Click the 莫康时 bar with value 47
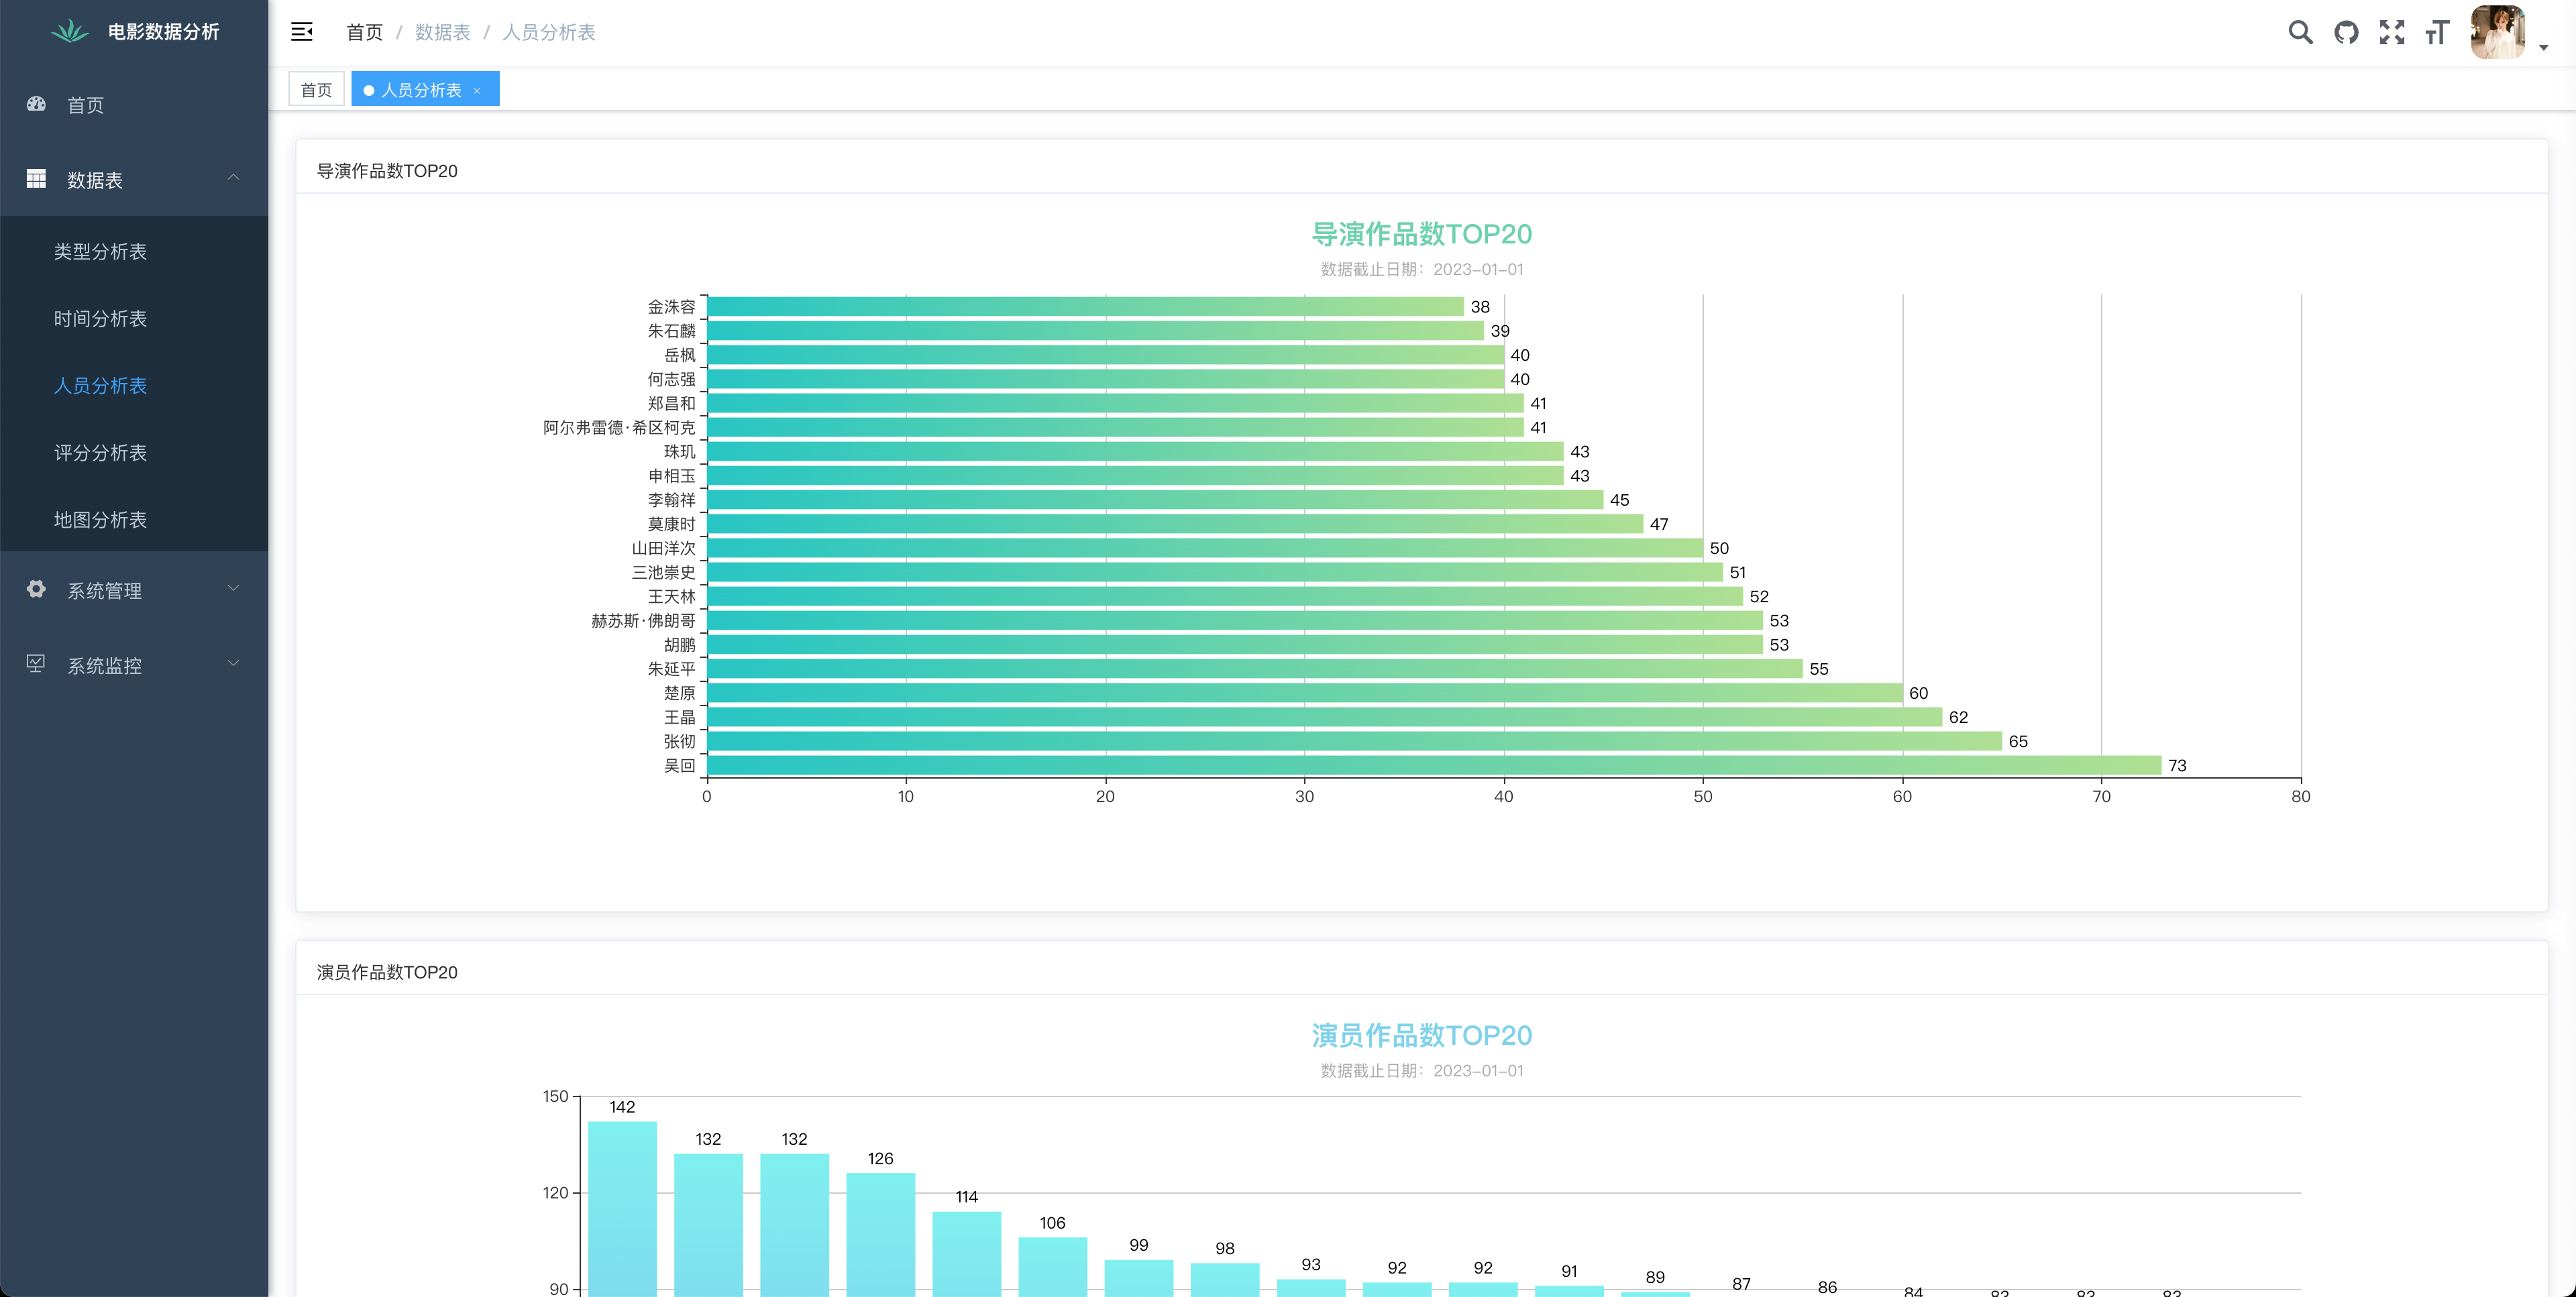The height and width of the screenshot is (1297, 2576). click(x=1175, y=523)
